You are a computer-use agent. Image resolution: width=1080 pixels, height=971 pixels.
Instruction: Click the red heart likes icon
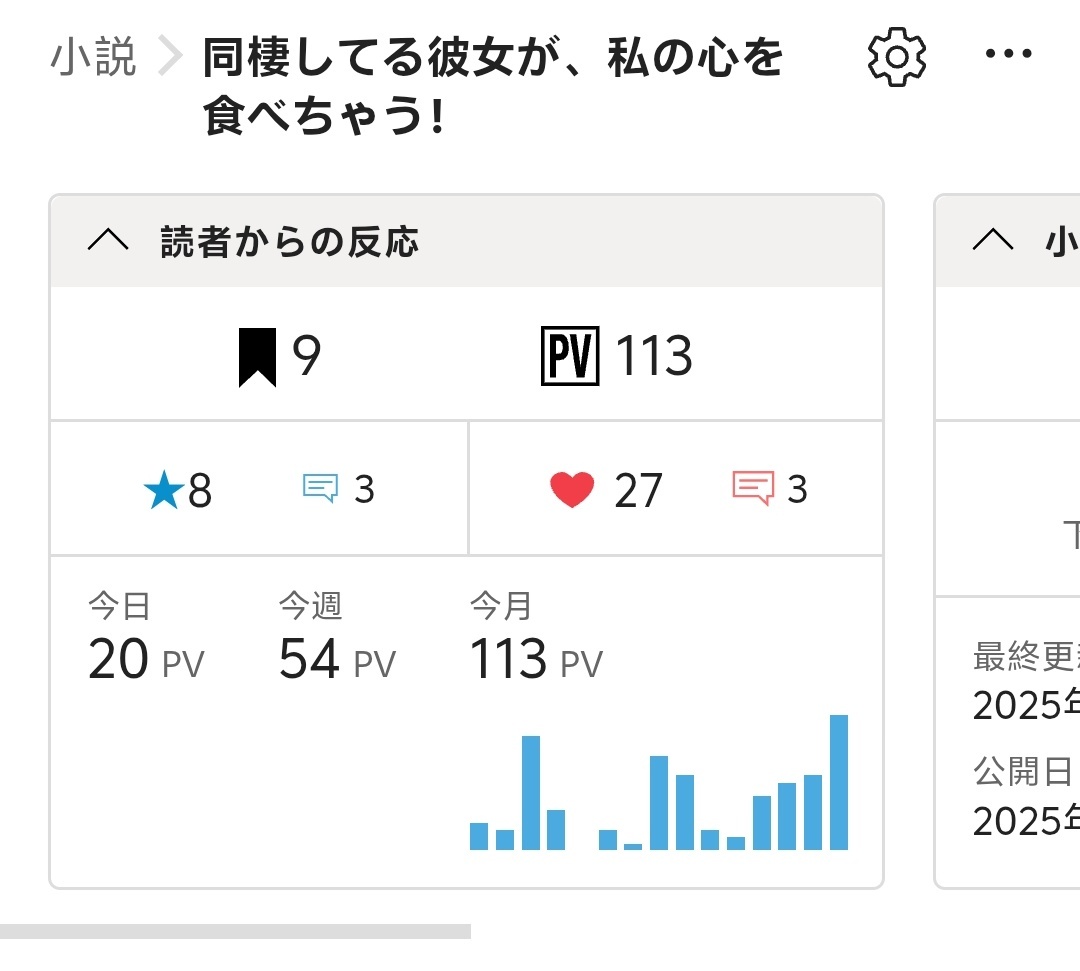click(572, 490)
